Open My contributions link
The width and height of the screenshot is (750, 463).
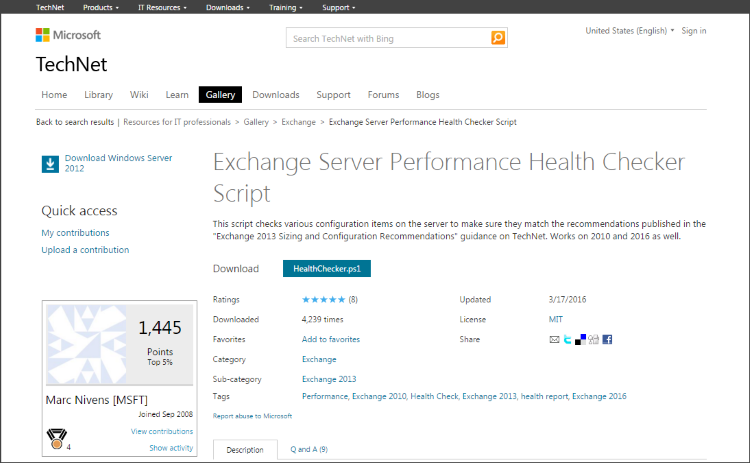coord(75,233)
